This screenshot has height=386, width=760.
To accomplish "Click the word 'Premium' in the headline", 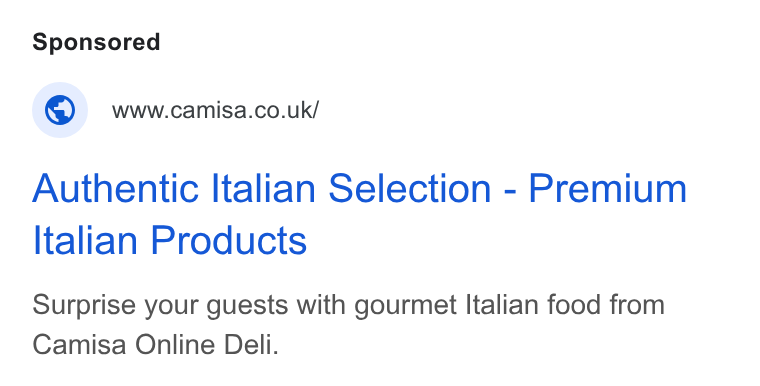I will (607, 188).
